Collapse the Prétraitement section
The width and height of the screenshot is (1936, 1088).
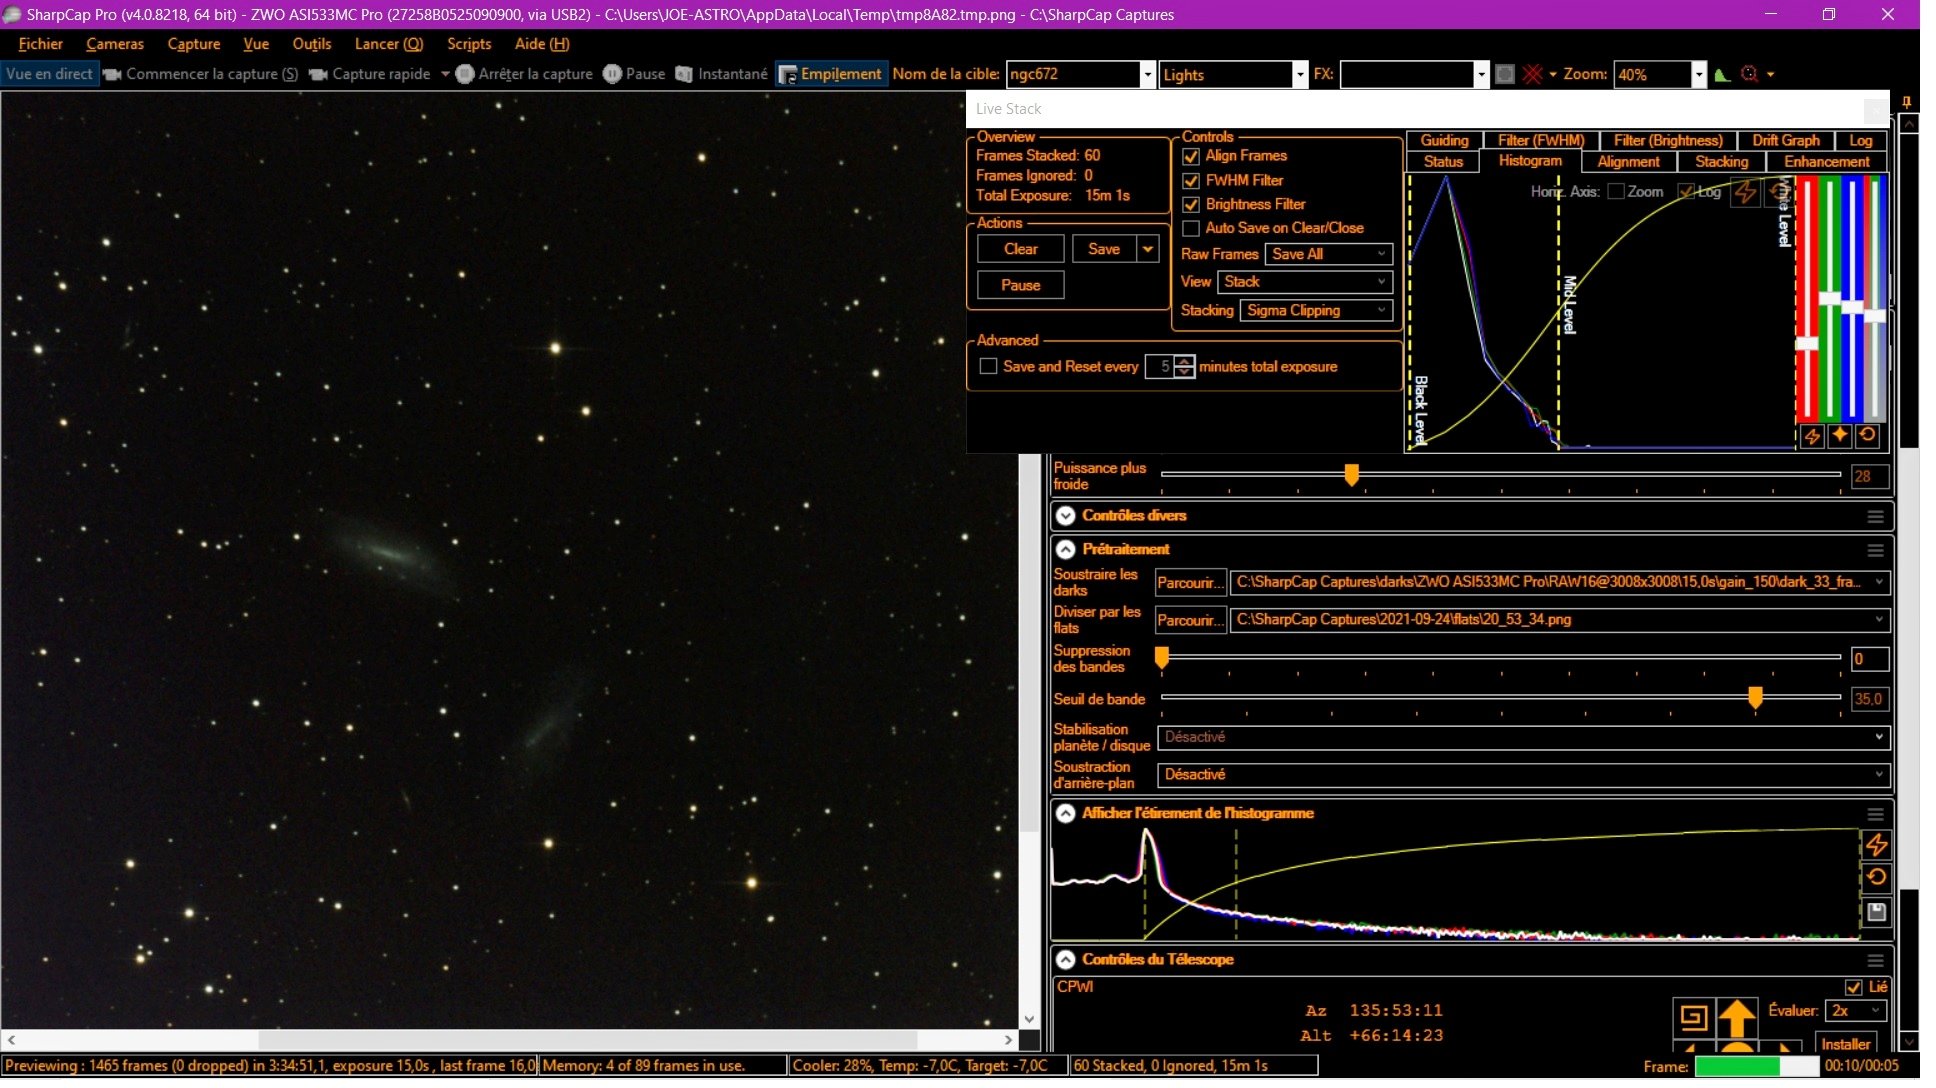(1066, 550)
